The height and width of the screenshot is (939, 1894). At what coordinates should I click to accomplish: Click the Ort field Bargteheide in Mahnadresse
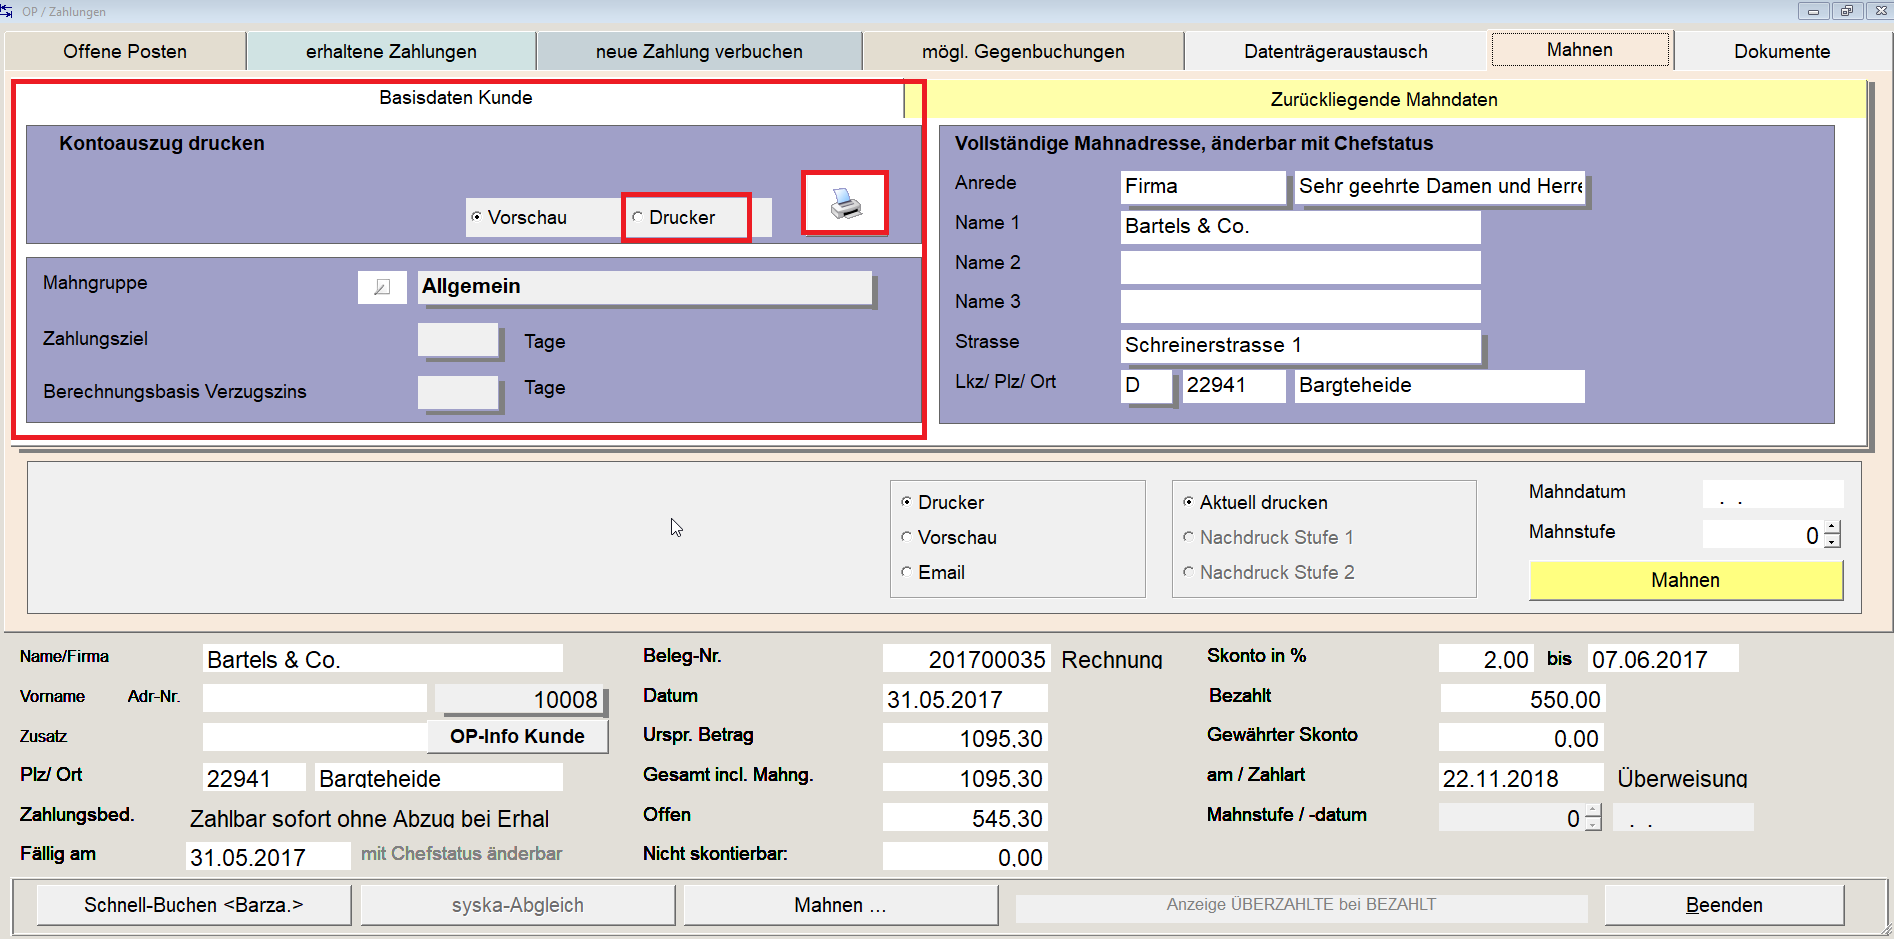tap(1440, 385)
